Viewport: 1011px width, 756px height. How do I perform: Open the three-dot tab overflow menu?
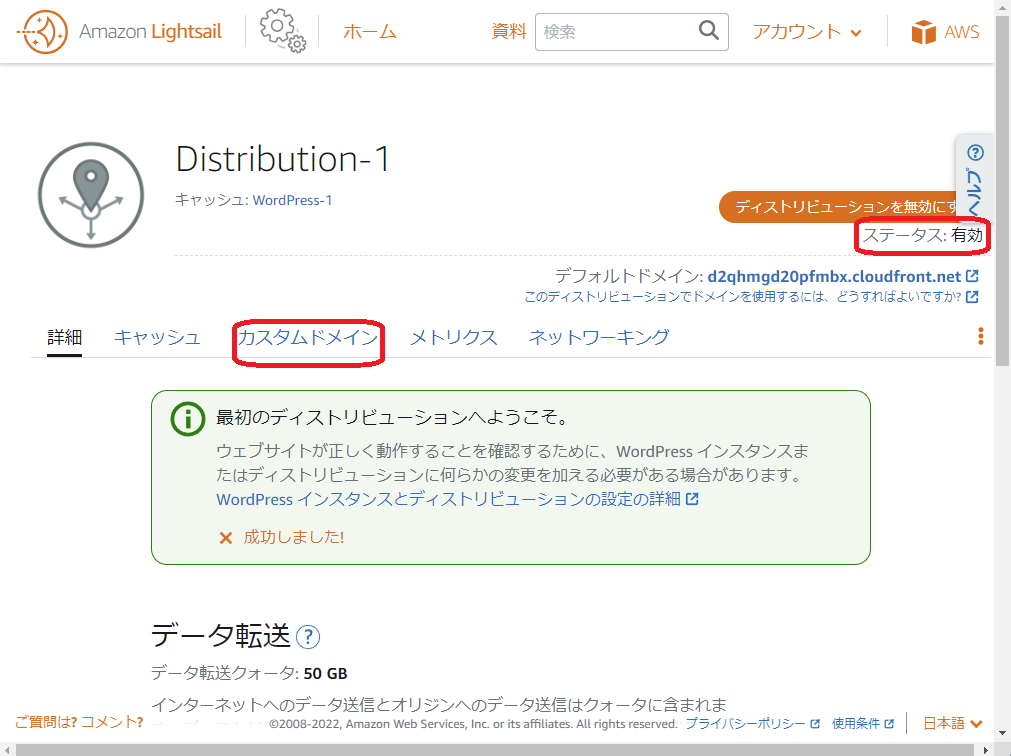click(981, 336)
